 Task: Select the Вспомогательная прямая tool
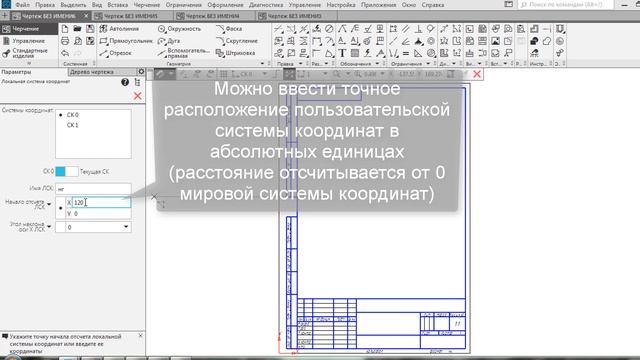pyautogui.click(x=184, y=53)
